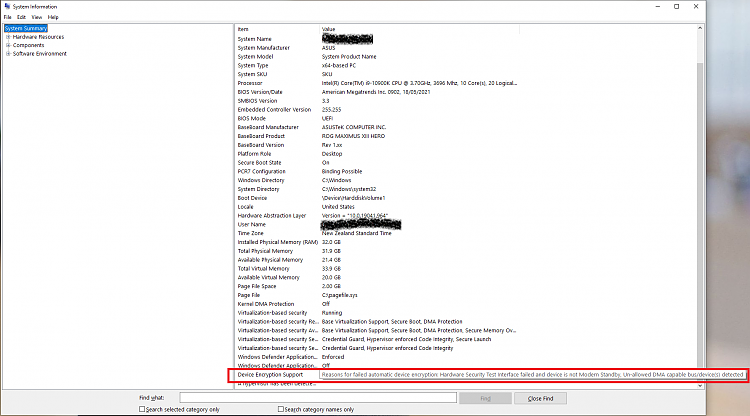
Task: Select the BaseBoard Manufacturer row
Action: coord(377,127)
